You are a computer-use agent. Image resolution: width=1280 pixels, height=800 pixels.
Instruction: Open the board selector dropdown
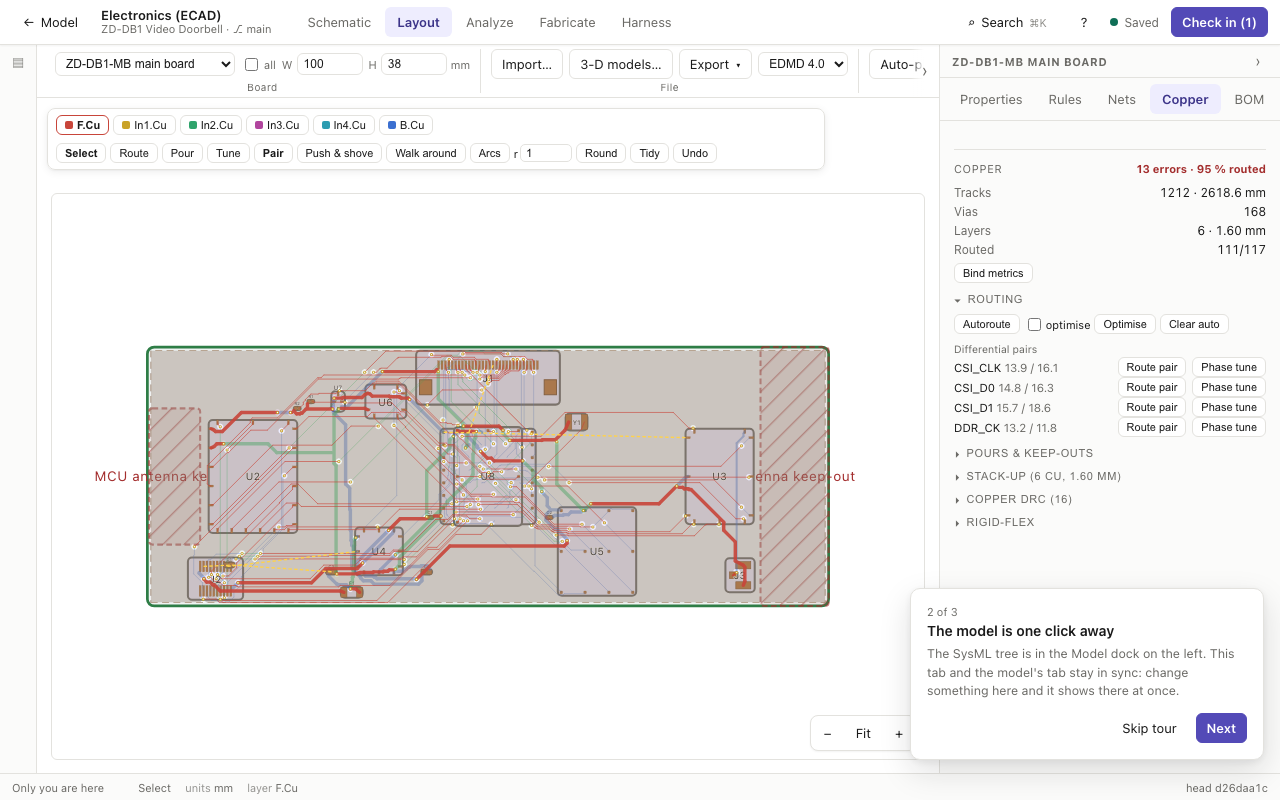point(145,64)
